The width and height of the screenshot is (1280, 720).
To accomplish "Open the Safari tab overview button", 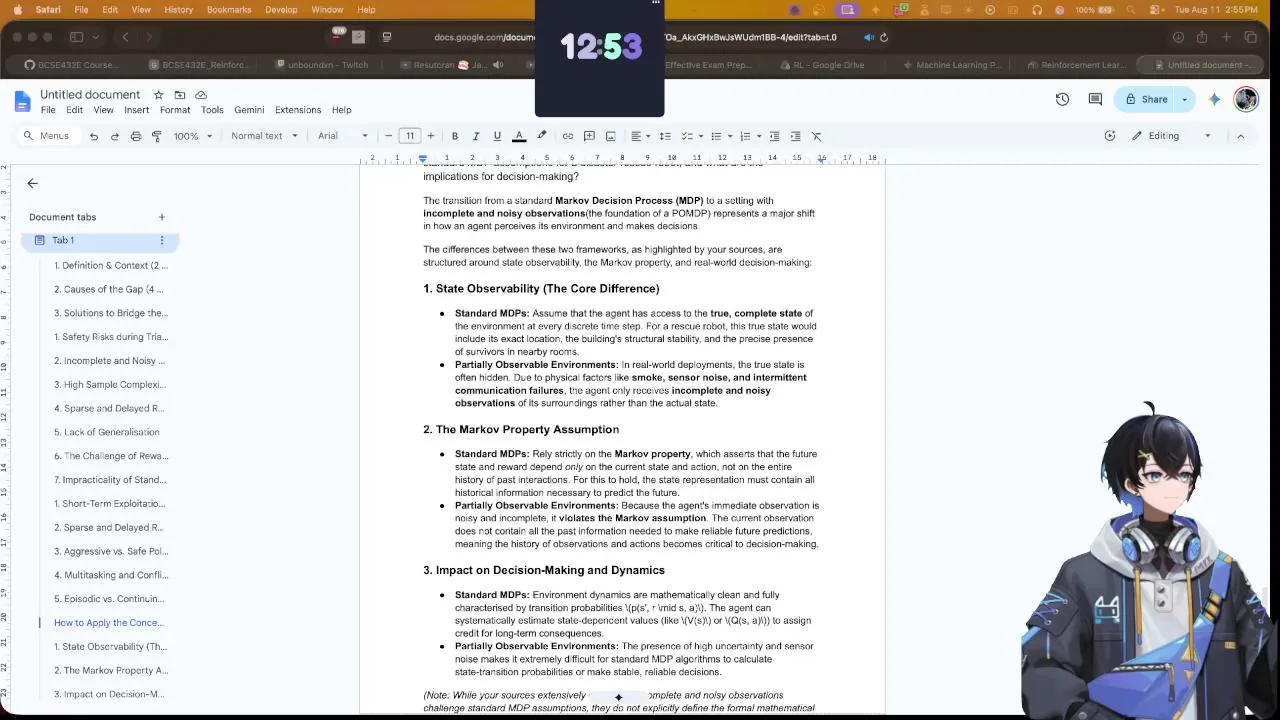I will tap(1251, 37).
